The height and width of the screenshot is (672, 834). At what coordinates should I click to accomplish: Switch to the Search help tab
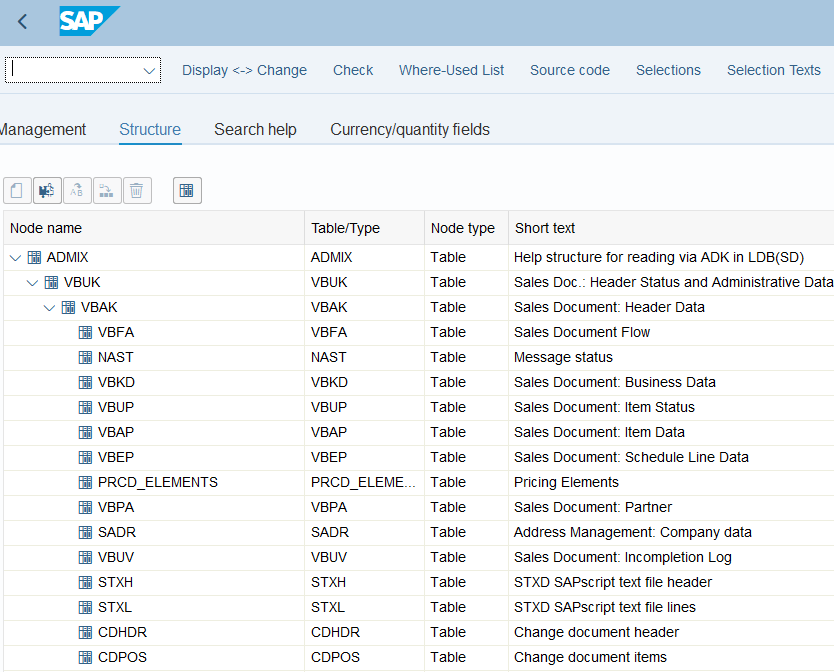255,129
